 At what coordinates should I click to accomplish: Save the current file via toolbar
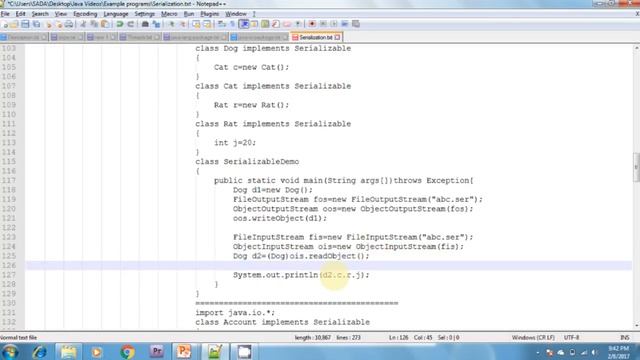25,24
